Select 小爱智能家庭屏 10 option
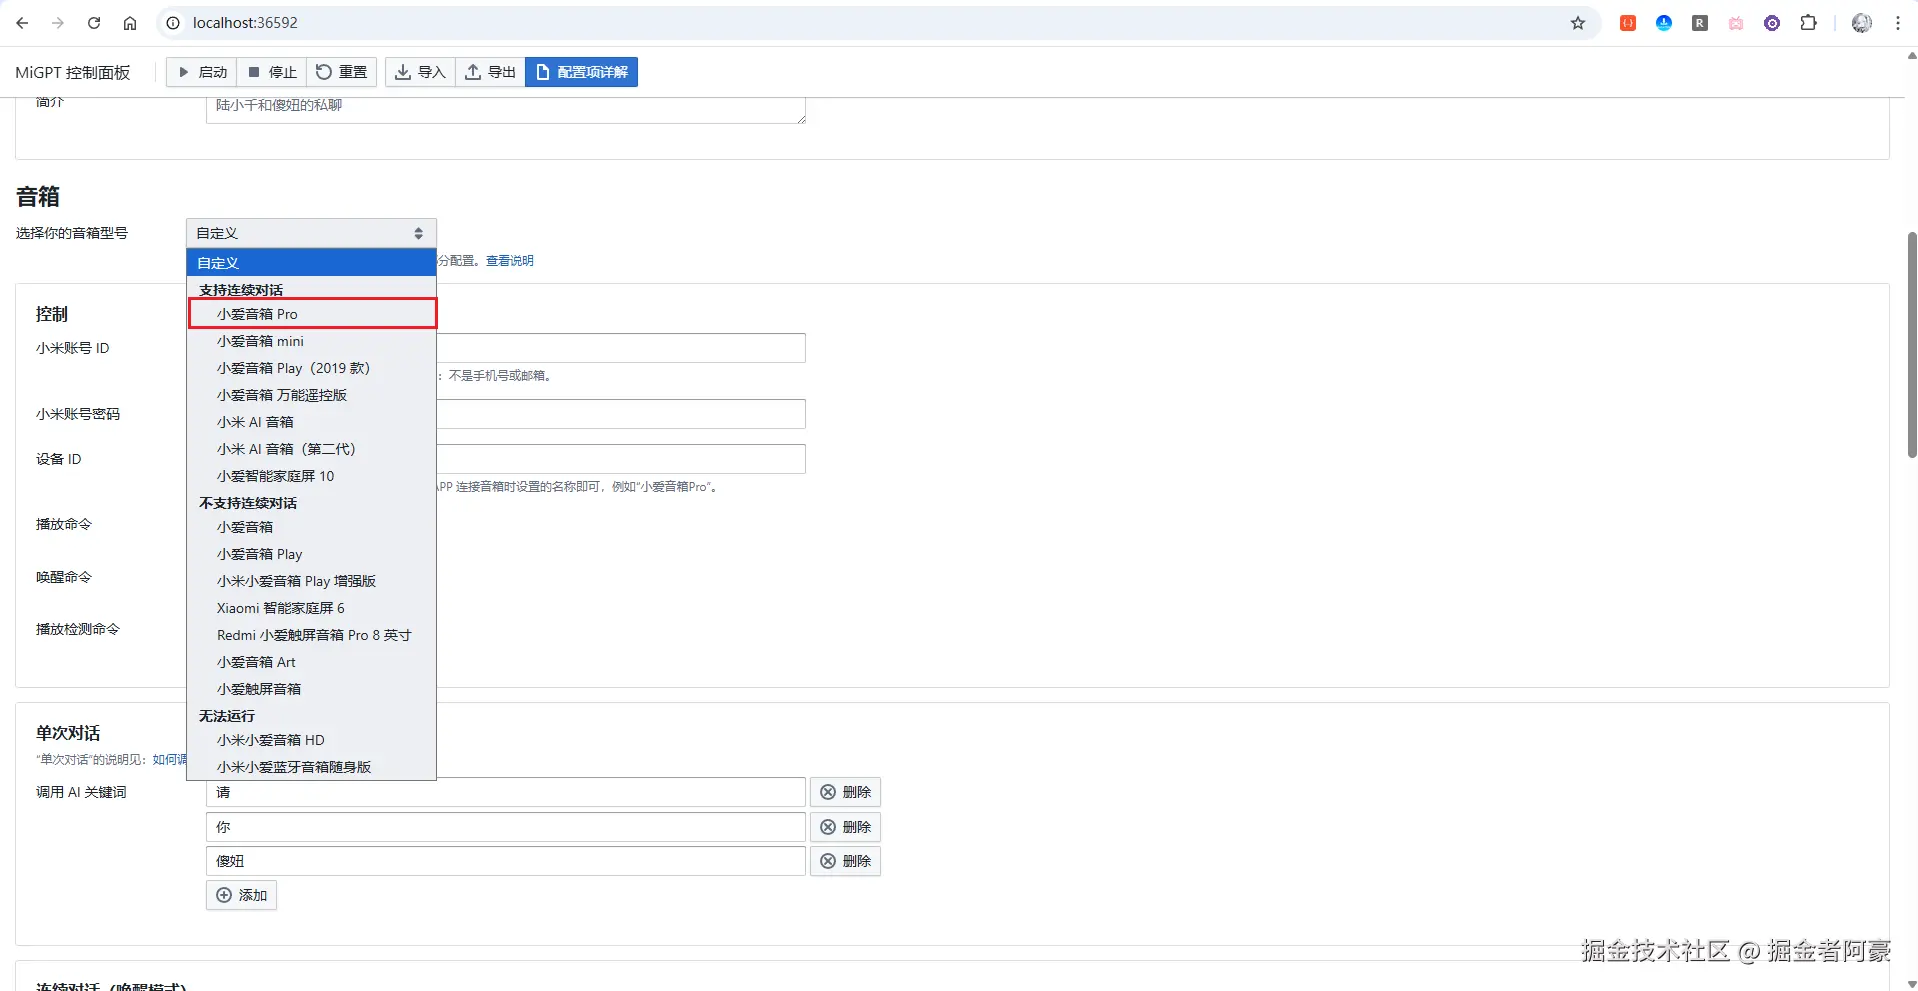Viewport: 1918px width, 991px height. point(311,476)
